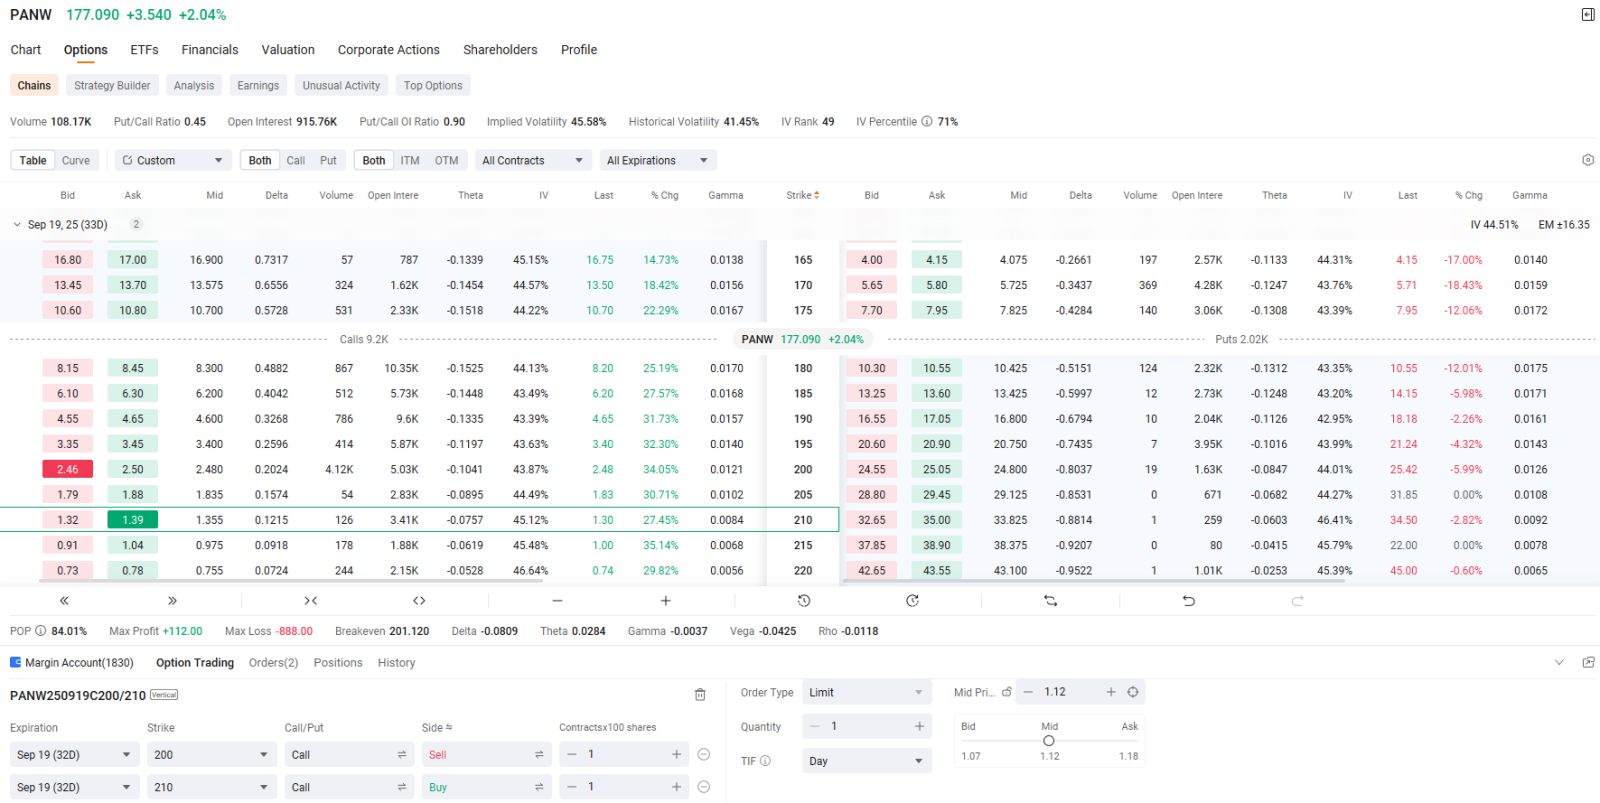The image size is (1600, 803).
Task: Click the Margin Account wallet icon
Action: [x=15, y=662]
